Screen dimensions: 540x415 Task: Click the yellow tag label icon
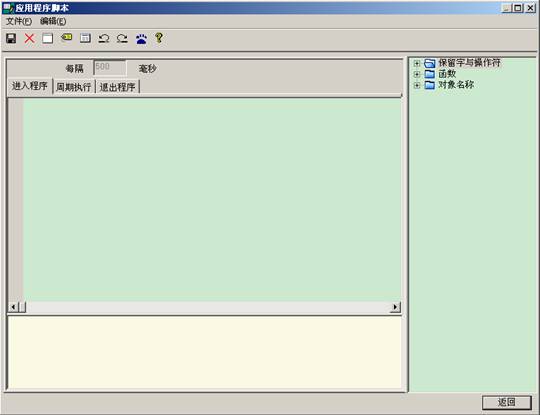pyautogui.click(x=66, y=38)
